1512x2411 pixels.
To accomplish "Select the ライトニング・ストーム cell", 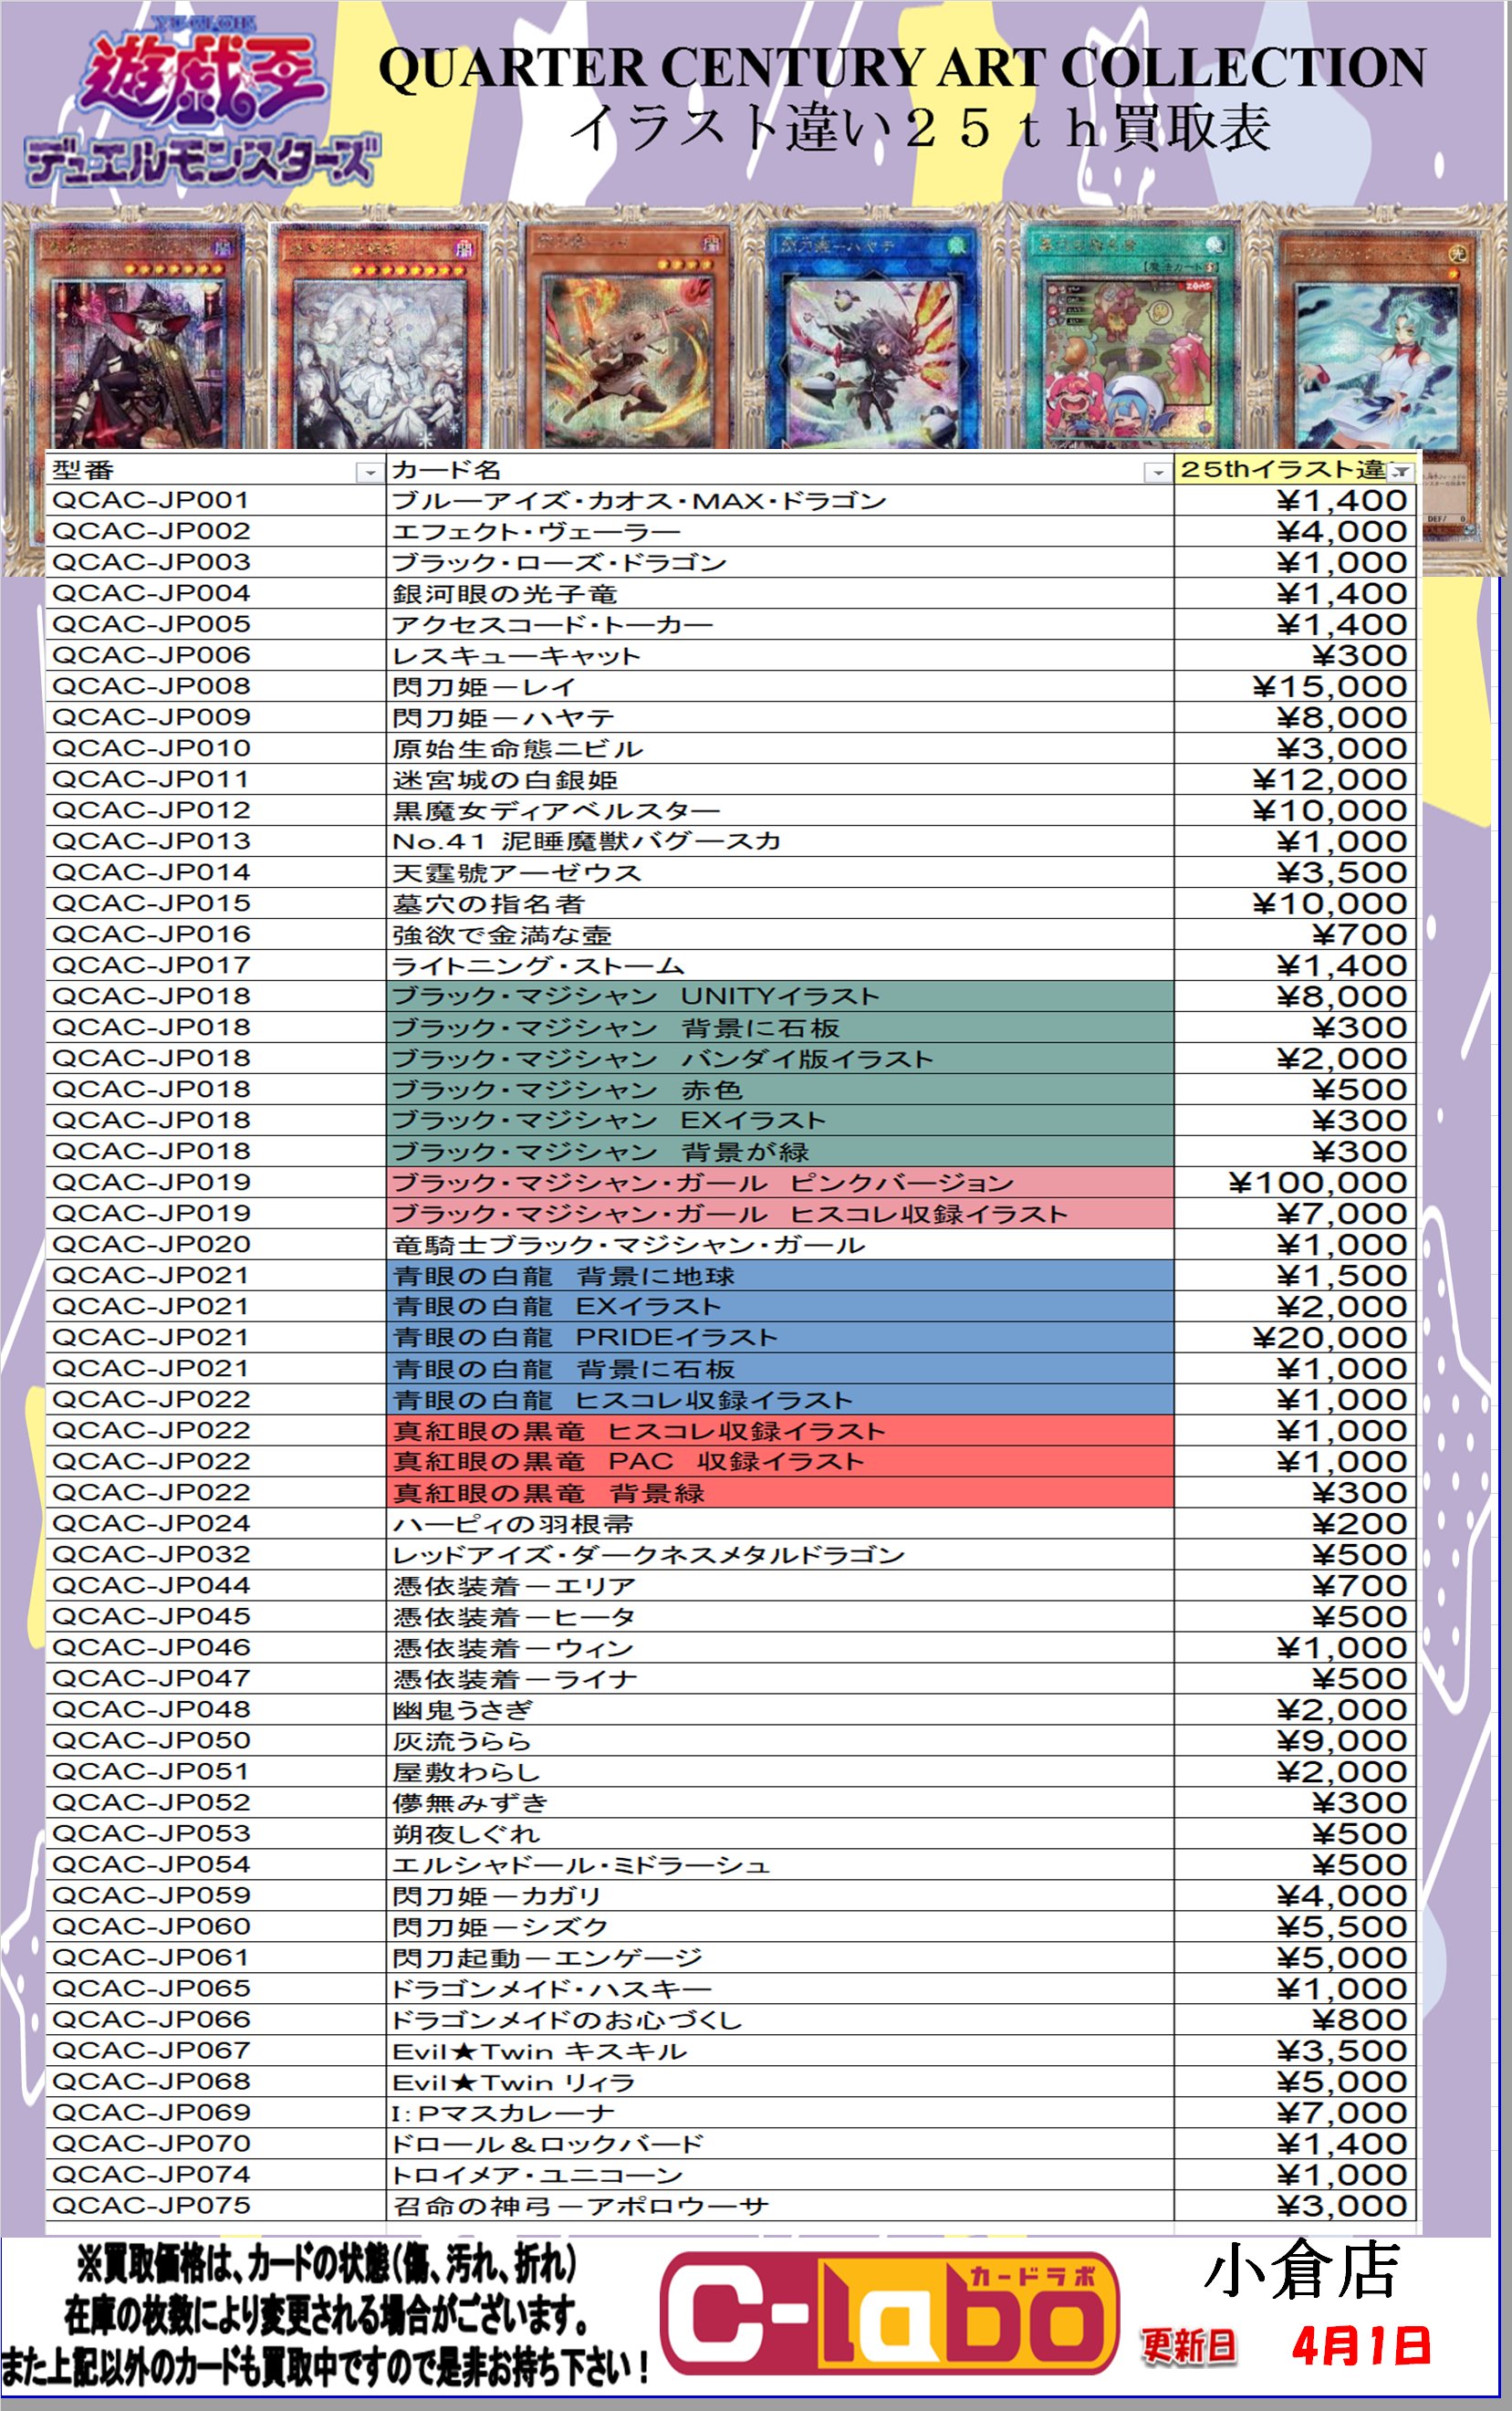I will 780,966.
